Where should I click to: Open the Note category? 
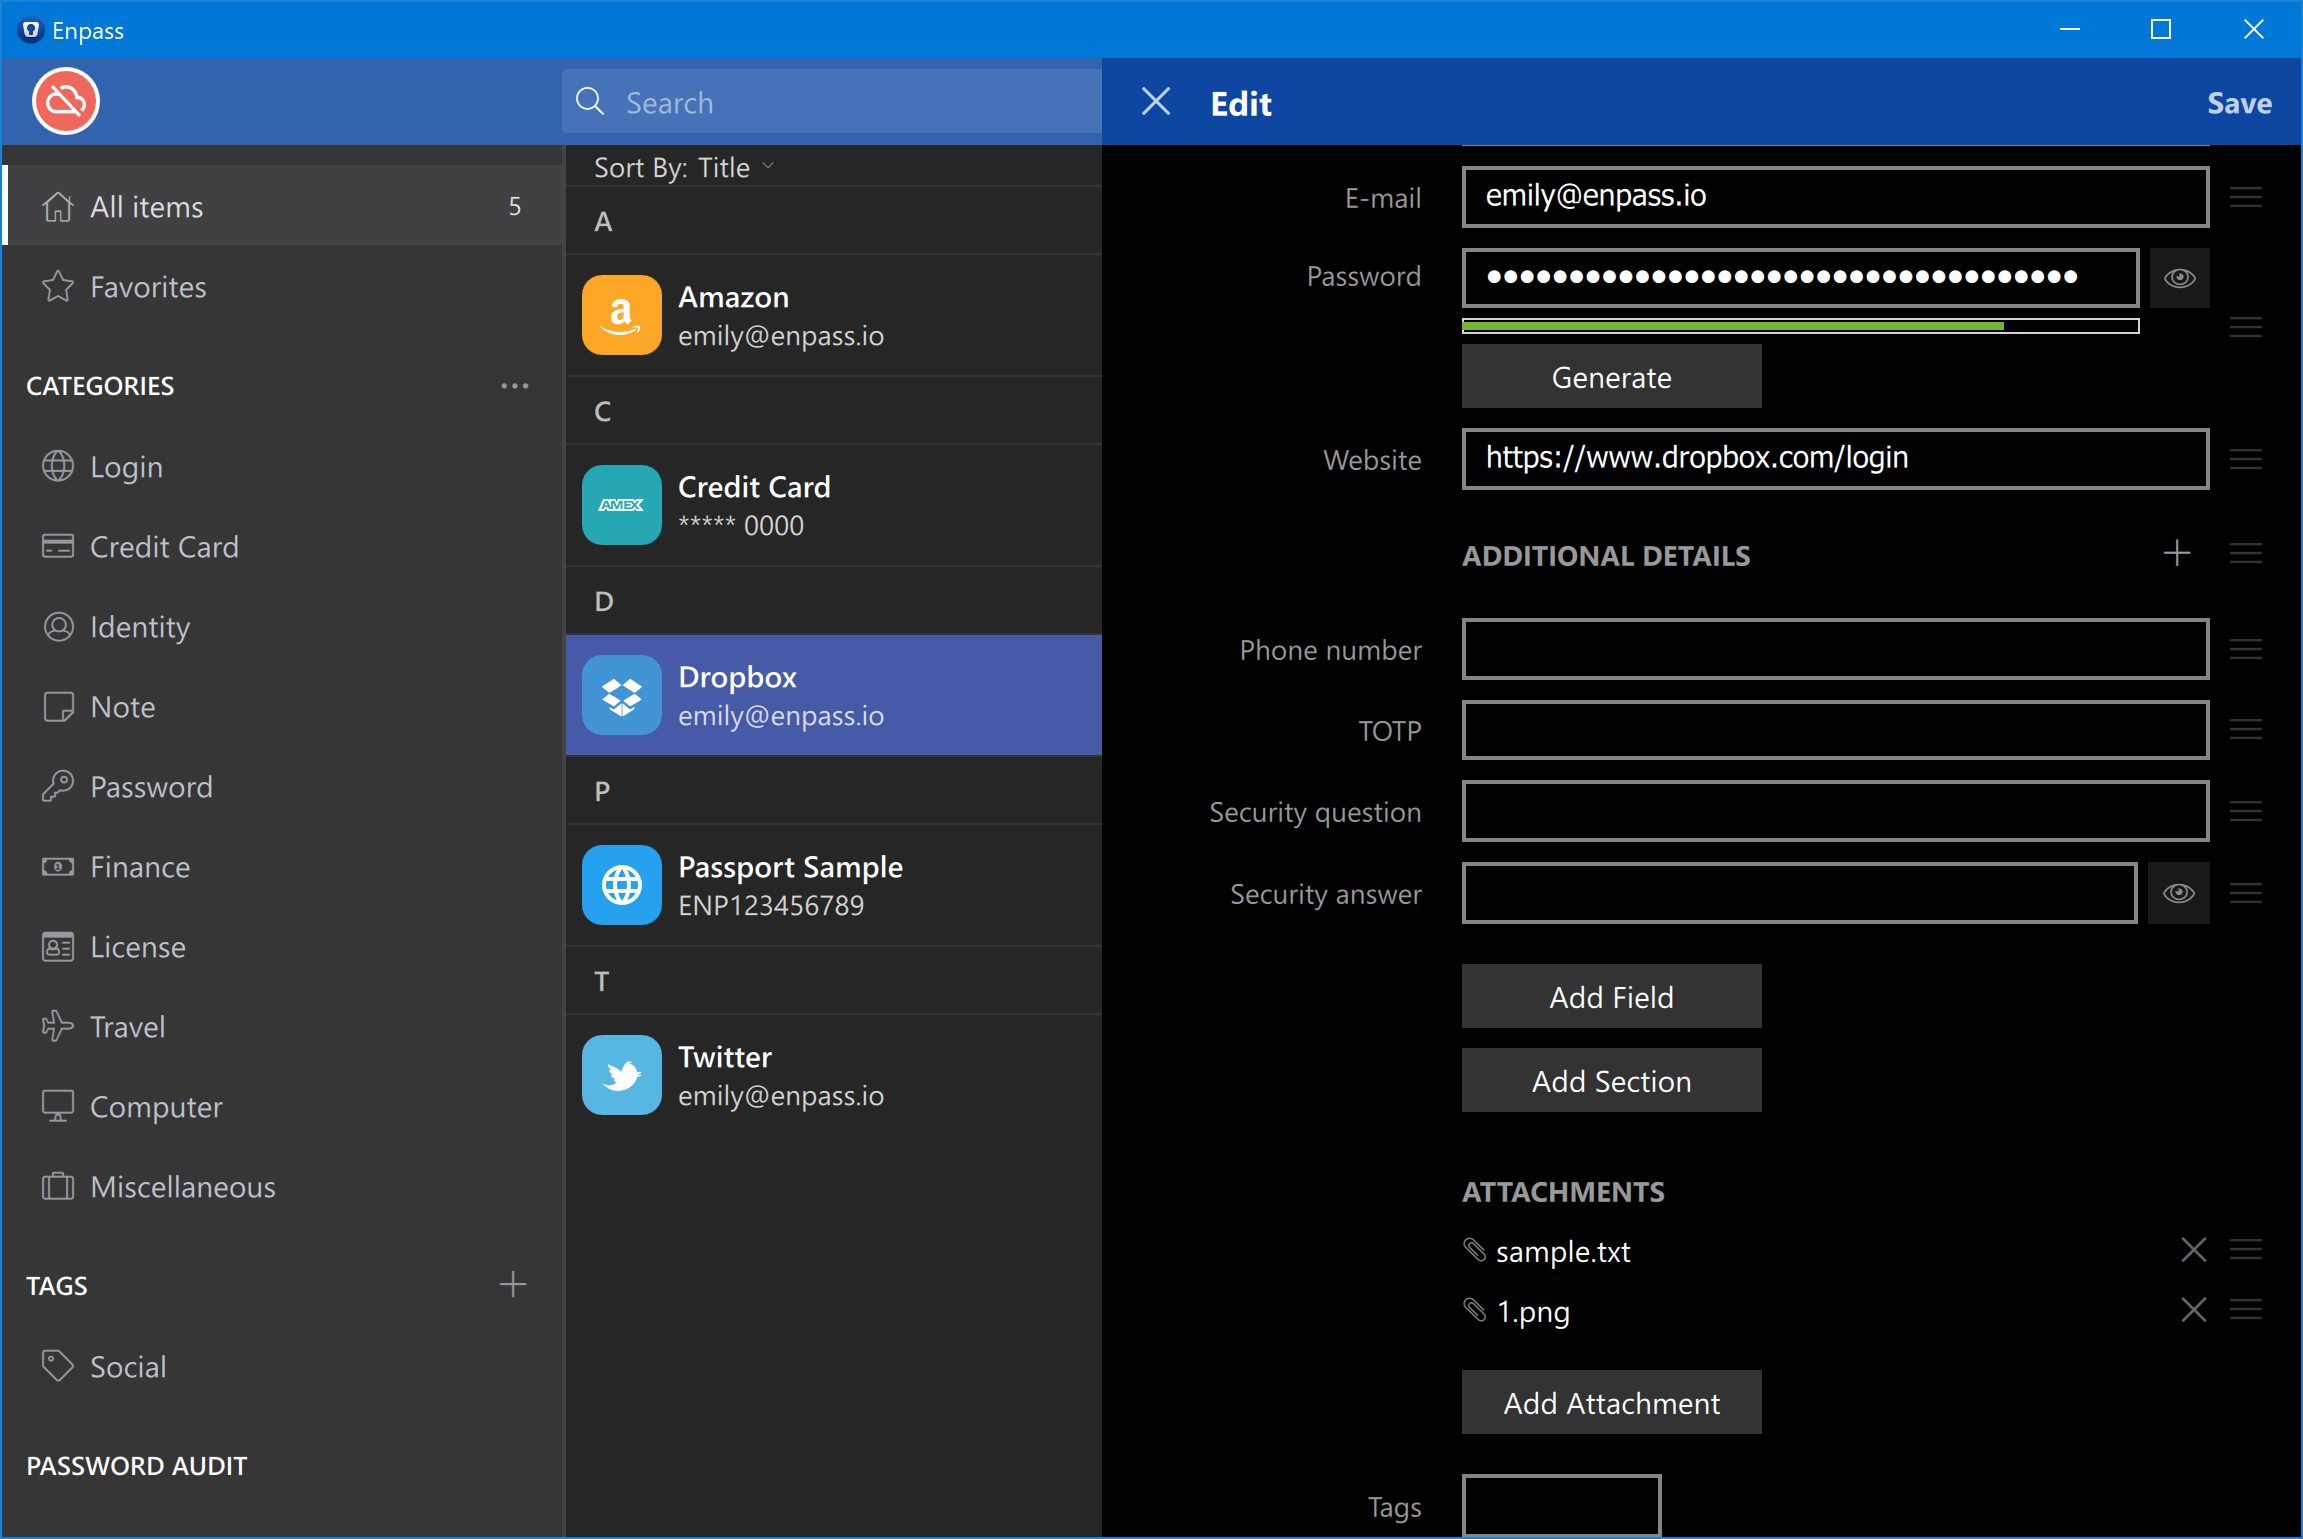pyautogui.click(x=284, y=706)
